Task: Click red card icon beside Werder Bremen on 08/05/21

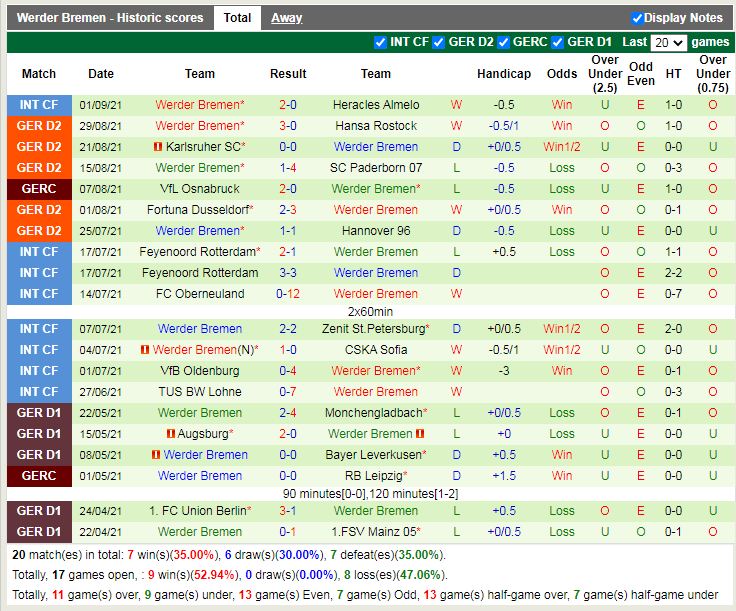Action: coord(156,455)
